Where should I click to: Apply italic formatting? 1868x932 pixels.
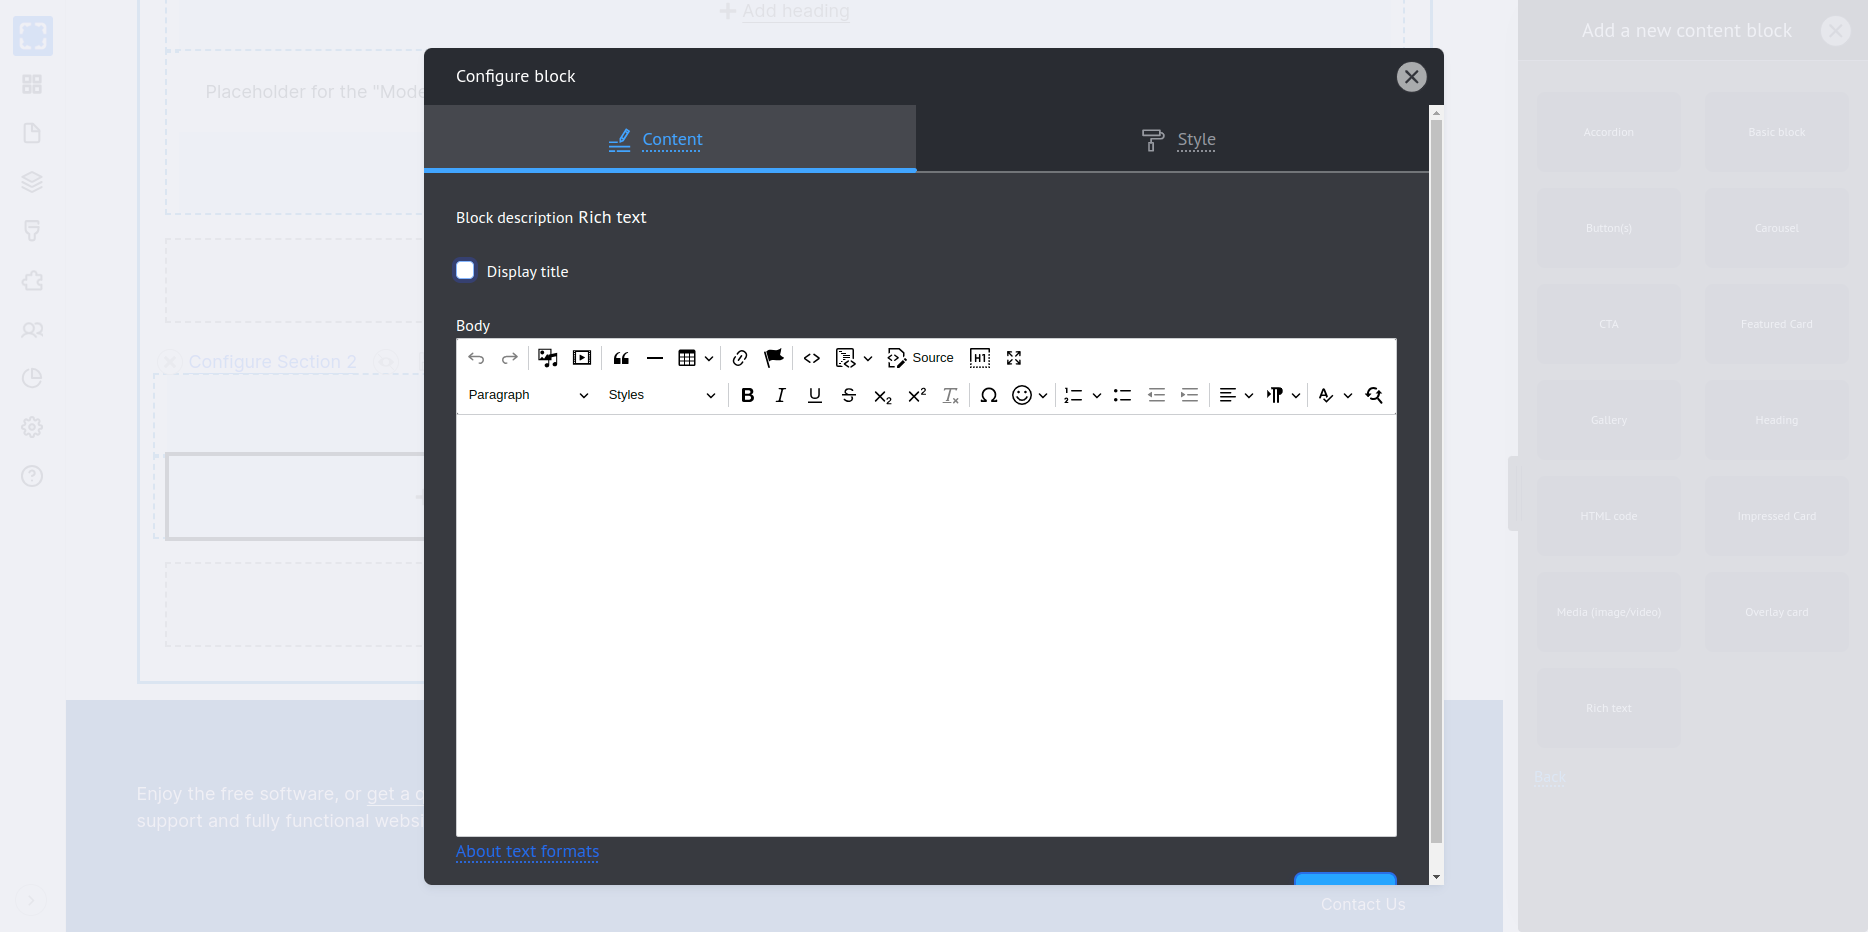(781, 395)
